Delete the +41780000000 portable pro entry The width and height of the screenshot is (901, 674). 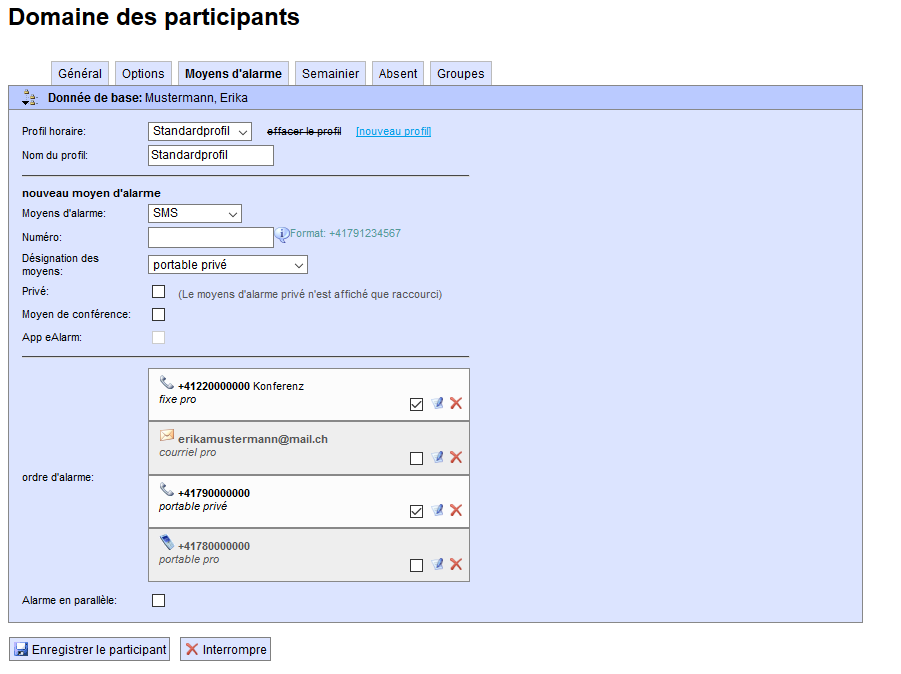[x=456, y=564]
